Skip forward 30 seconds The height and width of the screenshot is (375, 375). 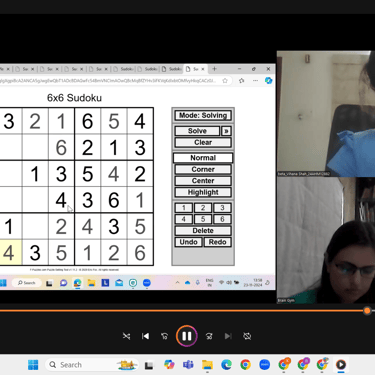coord(209,336)
